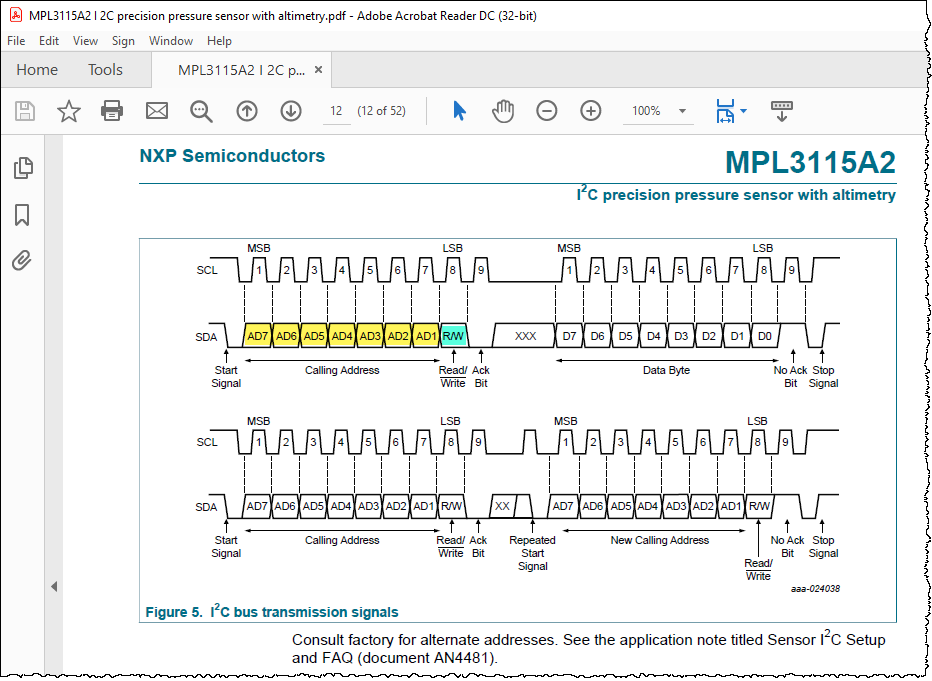Open the Sign menu
The height and width of the screenshot is (681, 932).
point(123,41)
